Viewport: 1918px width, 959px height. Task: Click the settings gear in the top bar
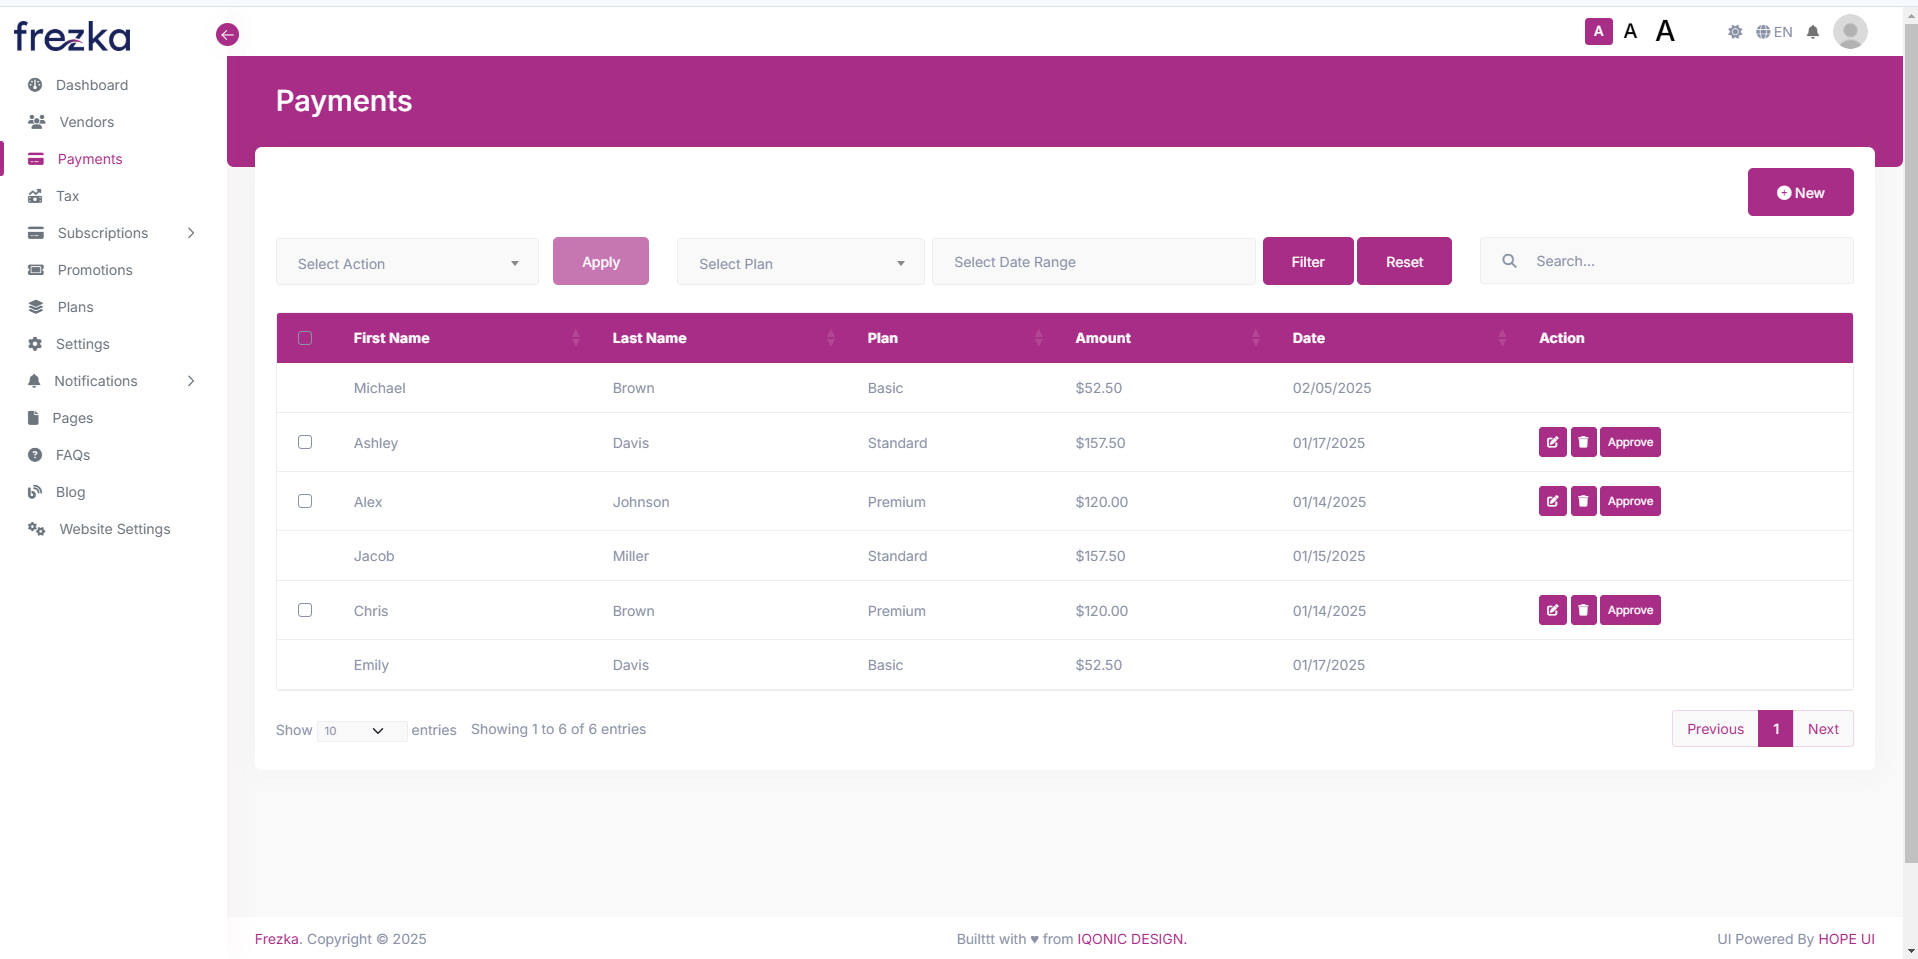[1735, 31]
